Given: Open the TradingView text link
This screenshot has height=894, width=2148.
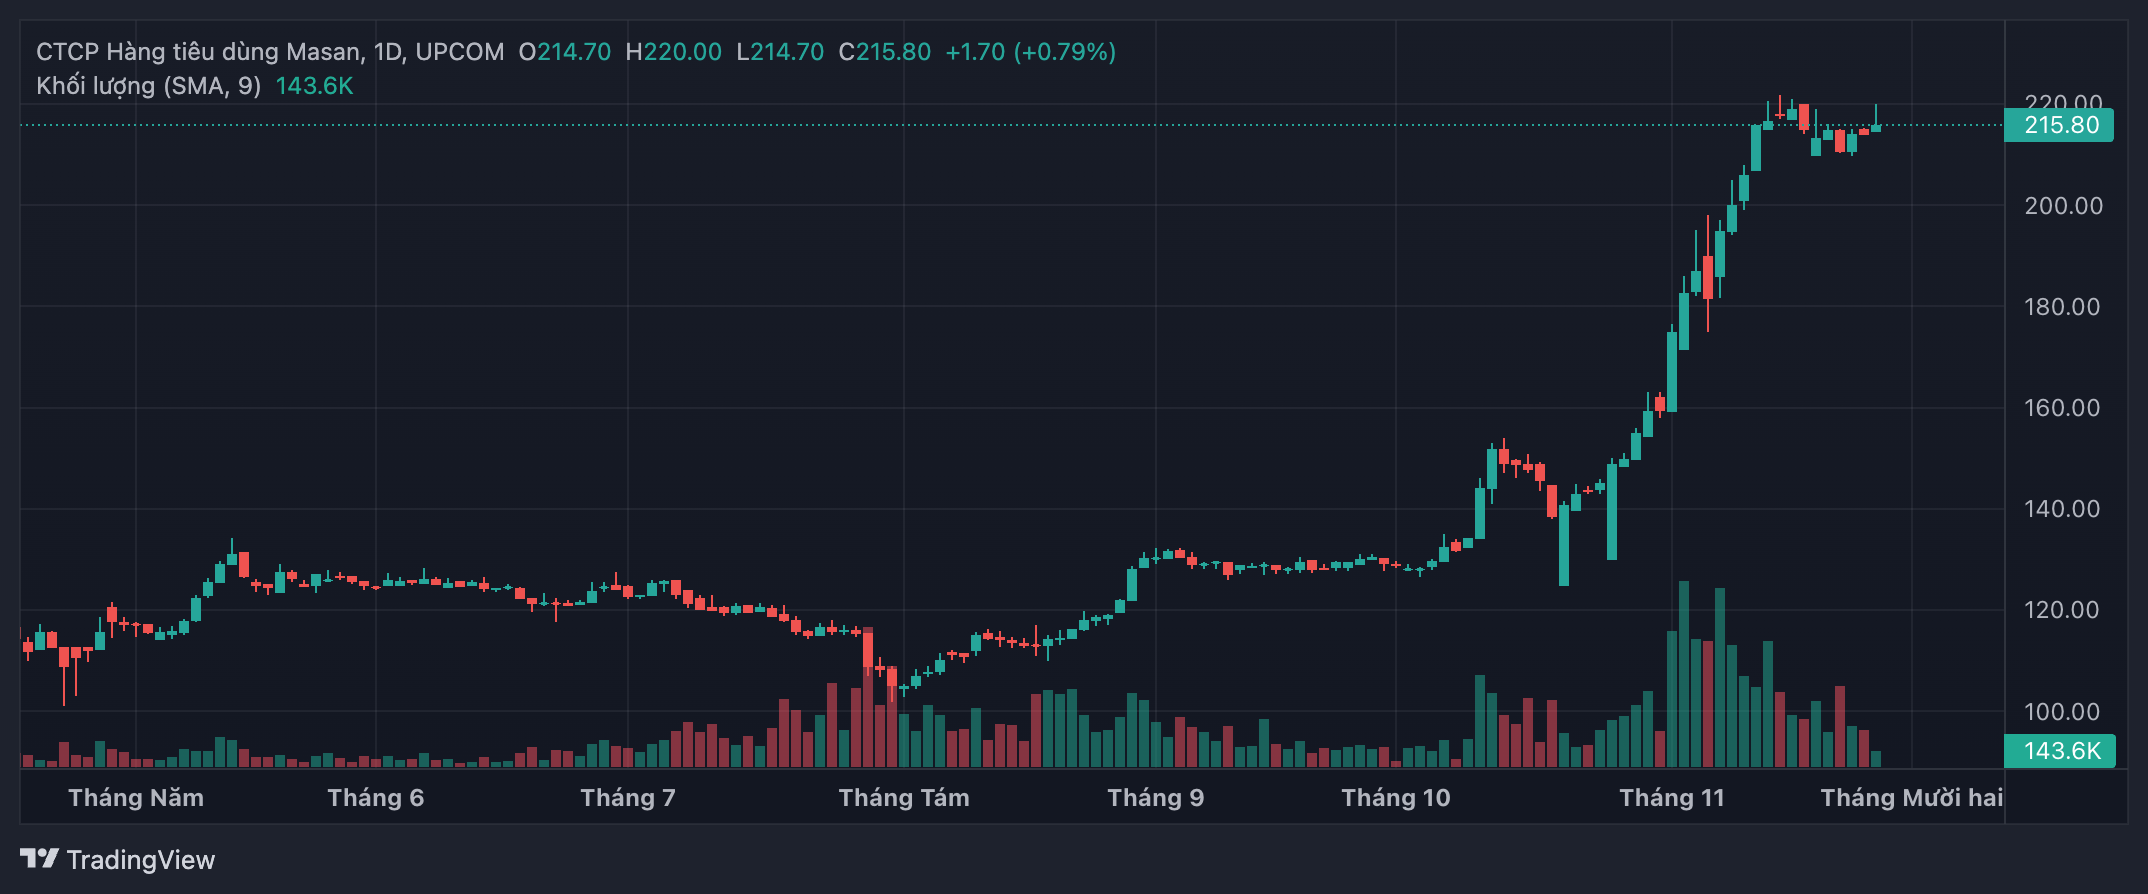Looking at the screenshot, I should pyautogui.click(x=140, y=860).
